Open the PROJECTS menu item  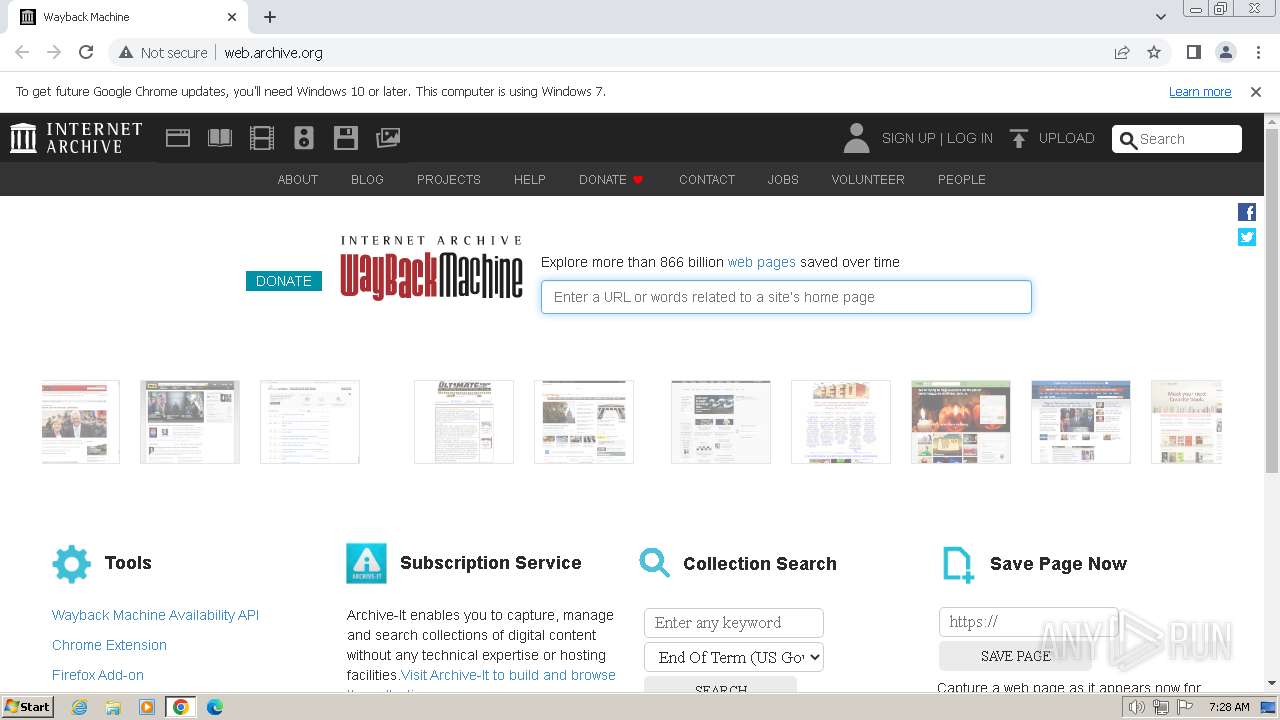click(x=449, y=180)
